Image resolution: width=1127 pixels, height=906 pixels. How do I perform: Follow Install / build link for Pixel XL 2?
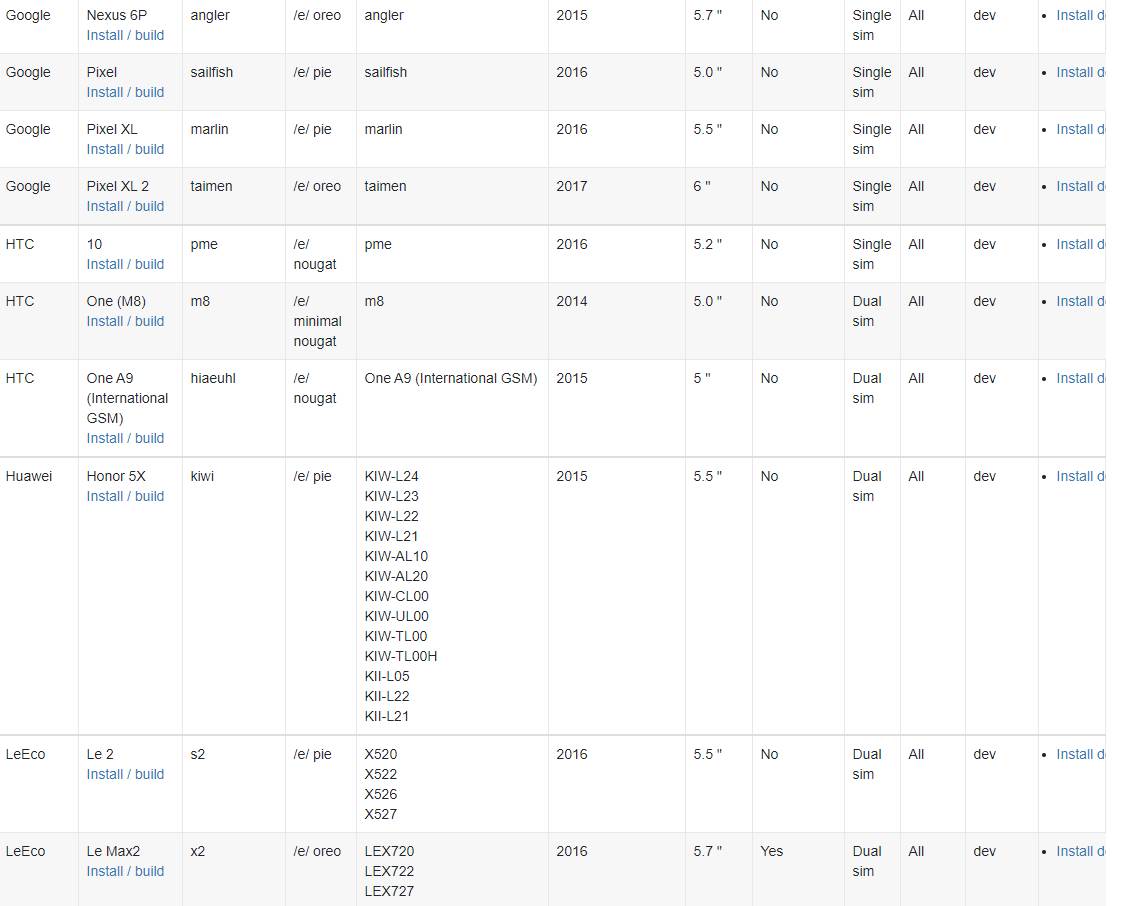pos(125,206)
